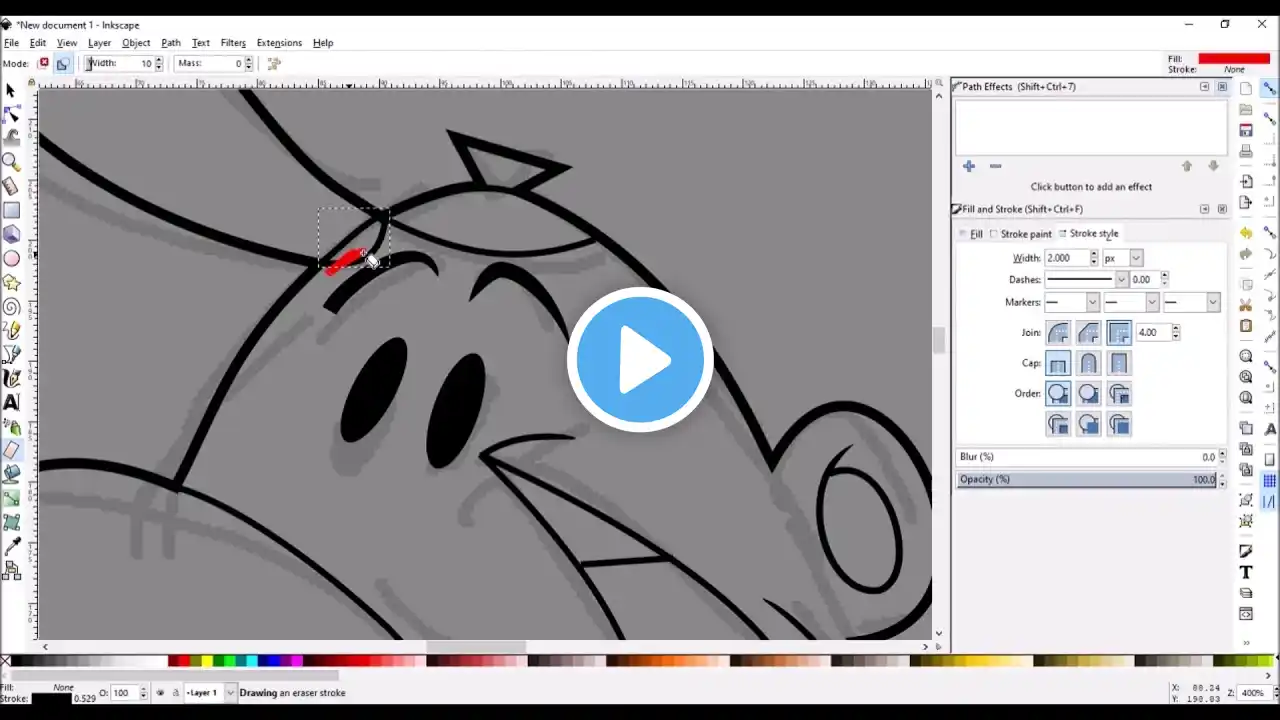Image resolution: width=1280 pixels, height=720 pixels.
Task: Select the Spray tool
Action: coord(11,426)
